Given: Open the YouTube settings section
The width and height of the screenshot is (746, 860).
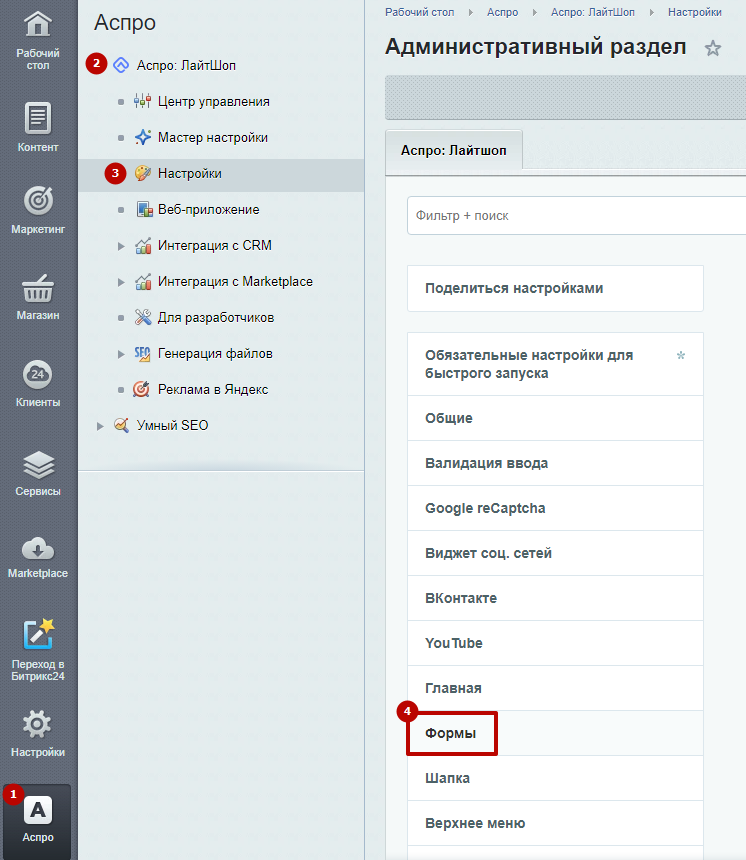Looking at the screenshot, I should 555,643.
